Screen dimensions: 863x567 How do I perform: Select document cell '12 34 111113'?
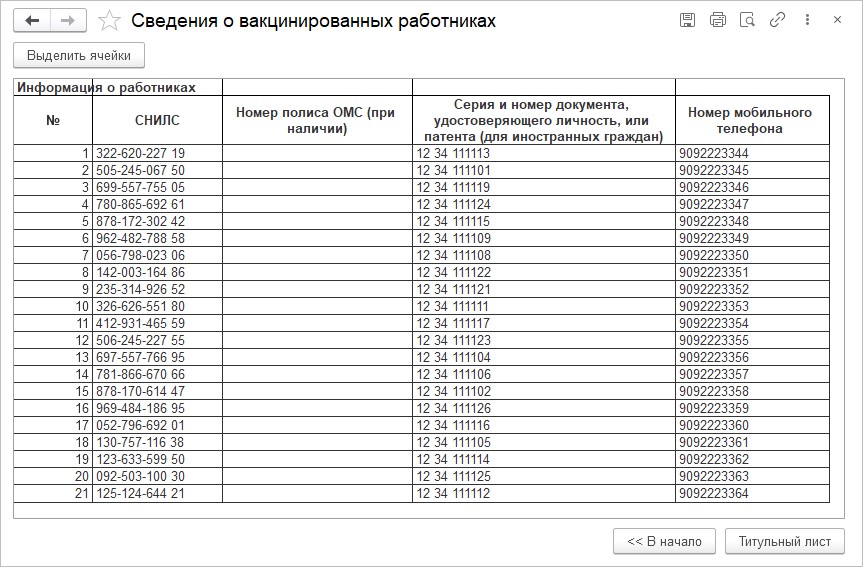pyautogui.click(x=544, y=153)
